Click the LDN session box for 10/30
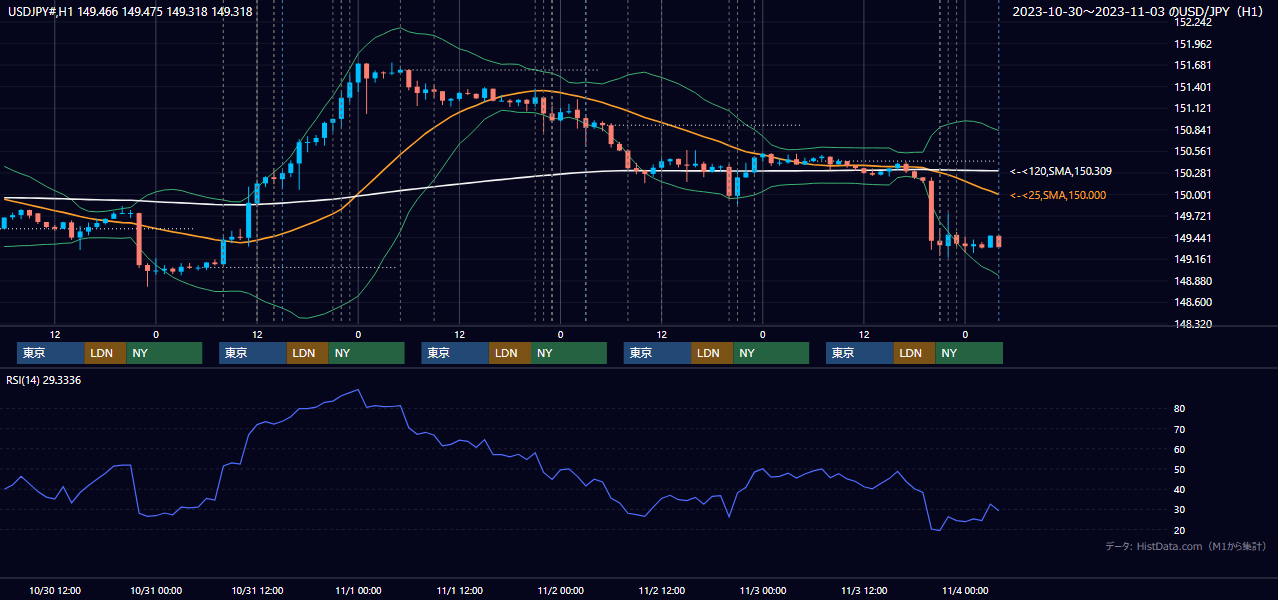 tap(105, 353)
